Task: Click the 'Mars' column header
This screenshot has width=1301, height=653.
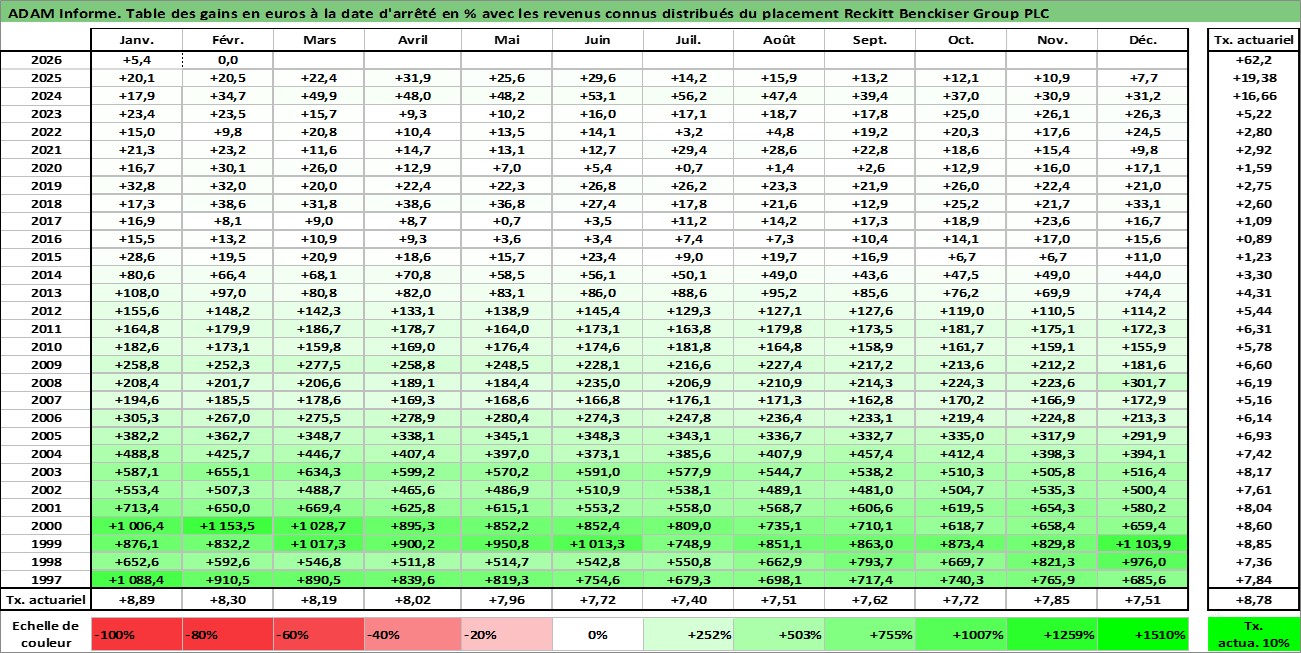Action: 318,40
